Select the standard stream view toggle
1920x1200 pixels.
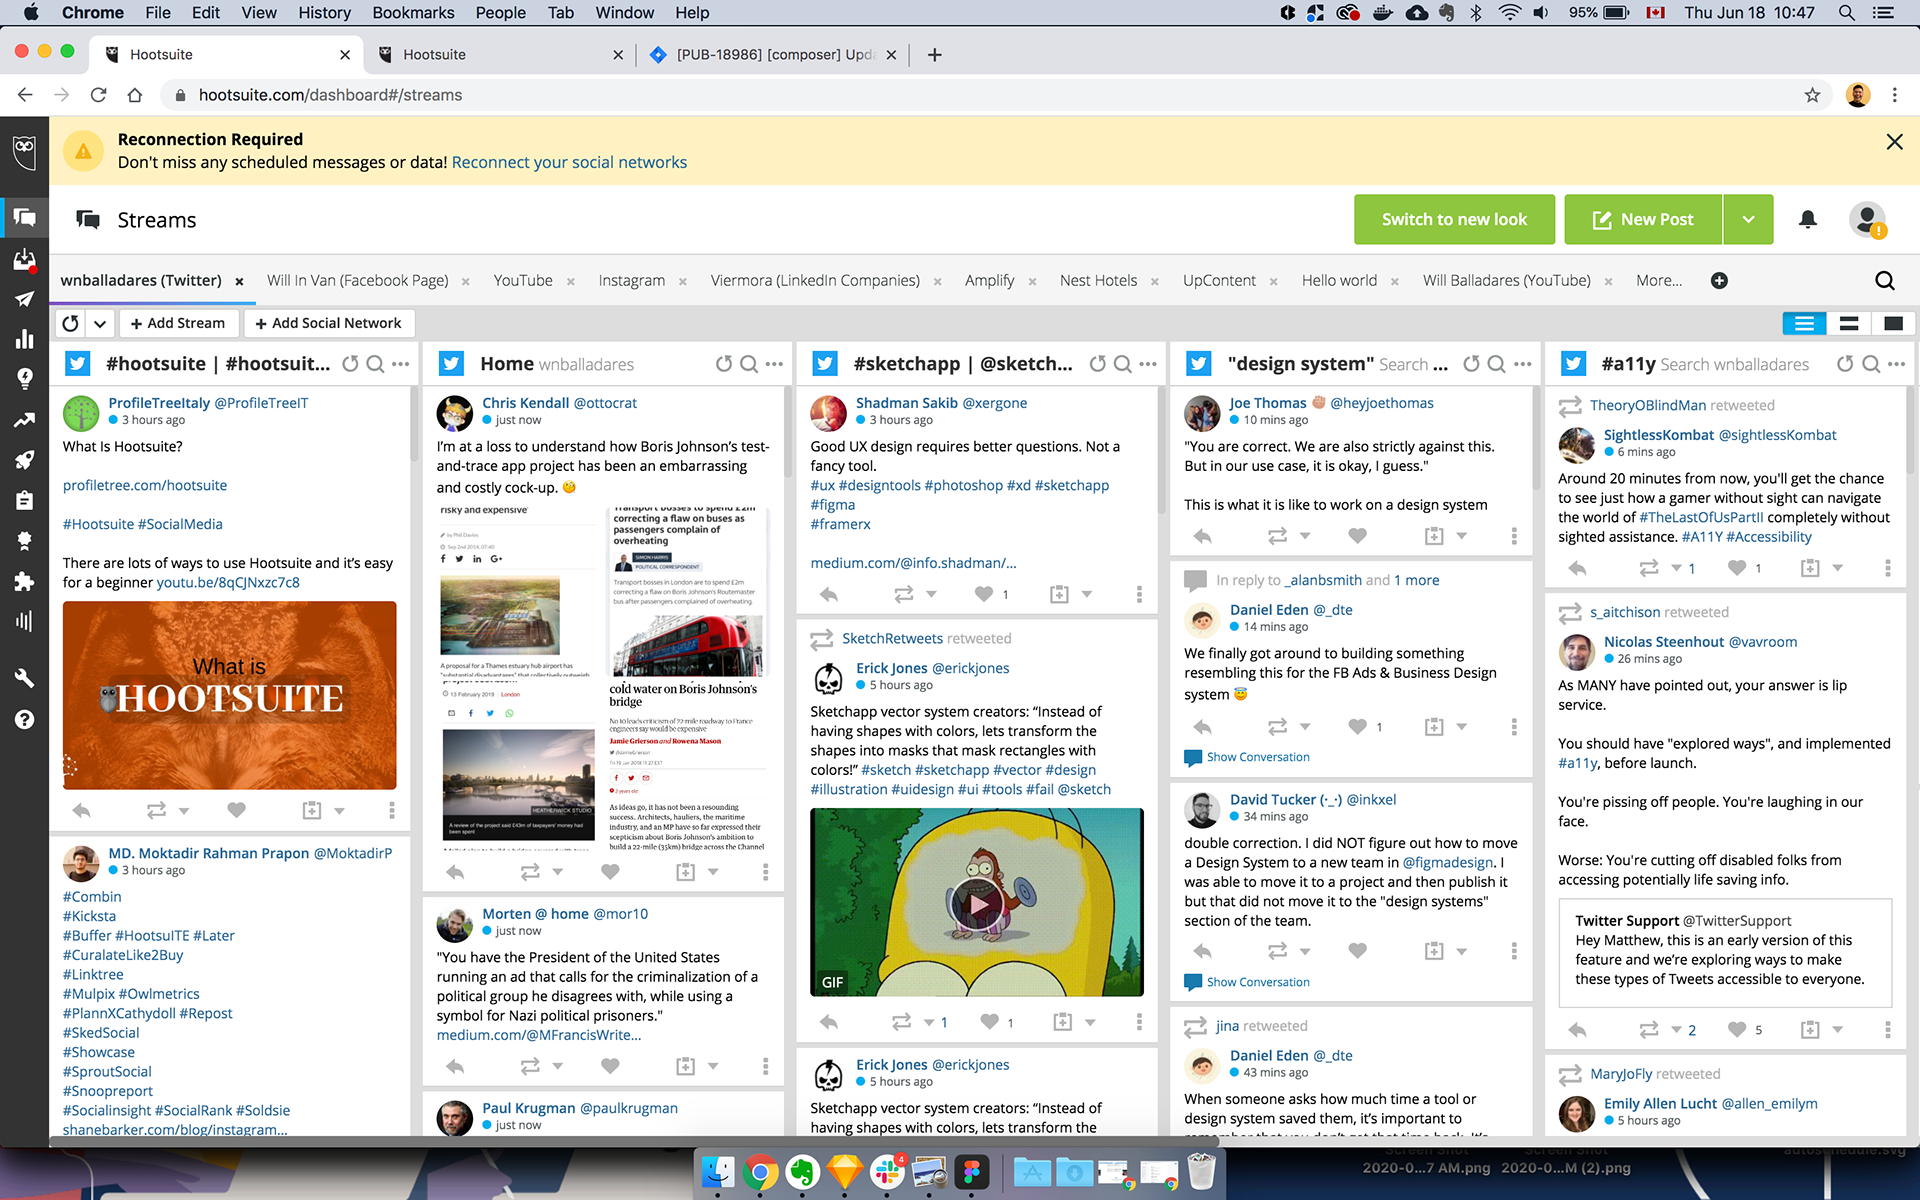1804,323
